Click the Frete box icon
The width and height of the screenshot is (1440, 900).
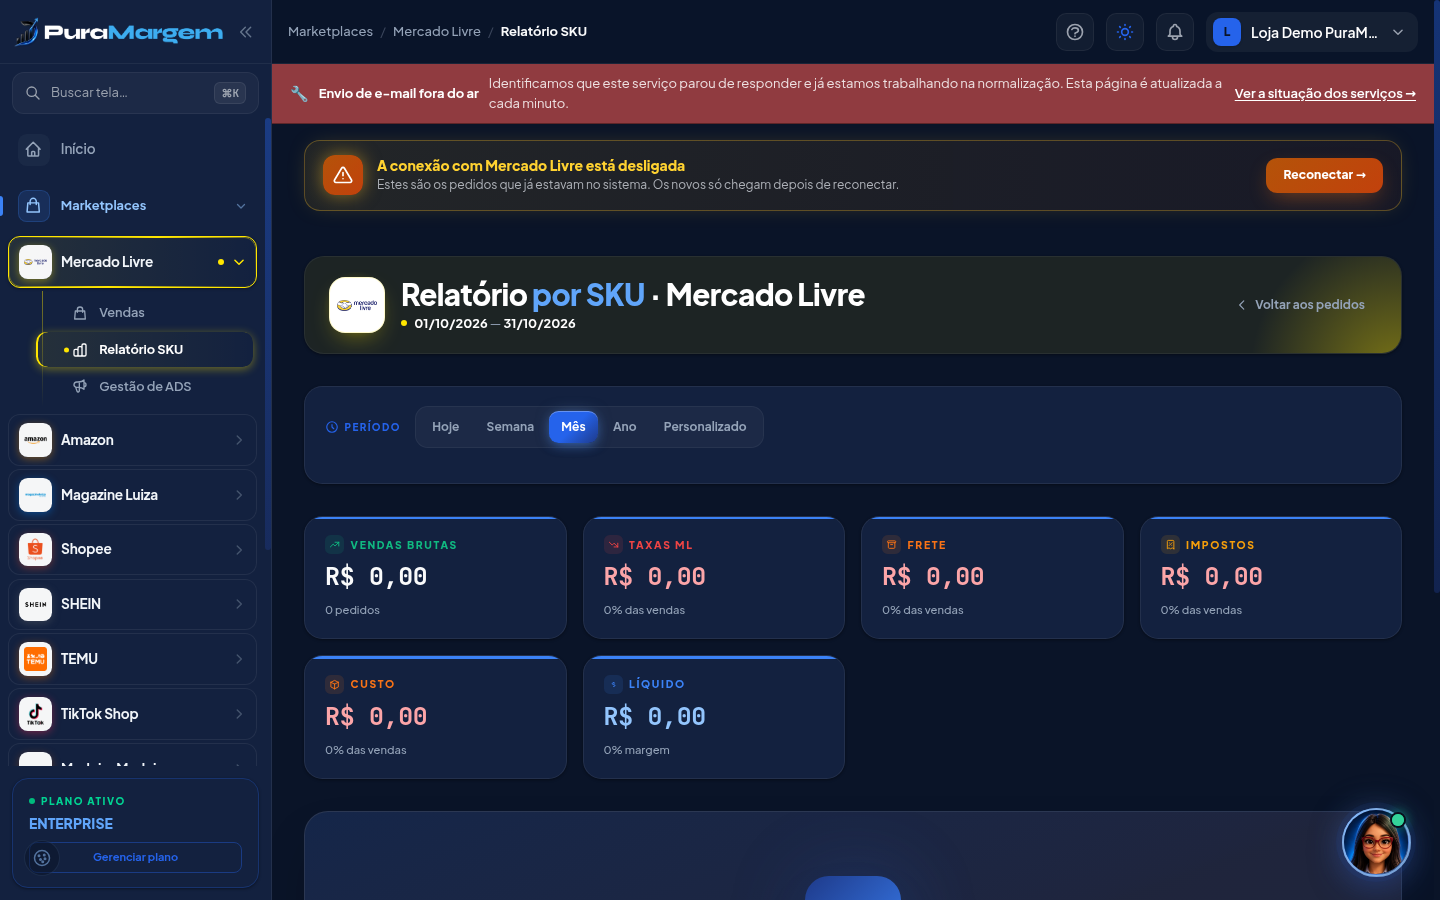pos(892,545)
